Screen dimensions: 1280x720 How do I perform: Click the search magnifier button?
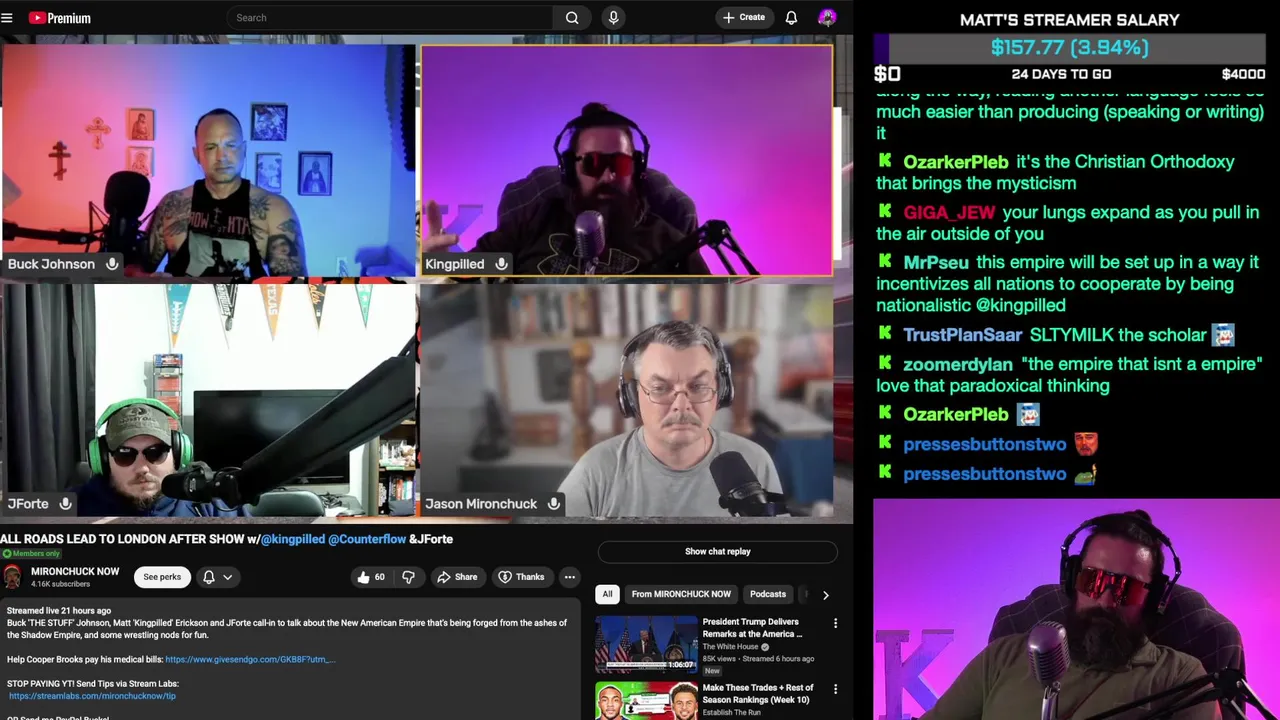tap(572, 18)
